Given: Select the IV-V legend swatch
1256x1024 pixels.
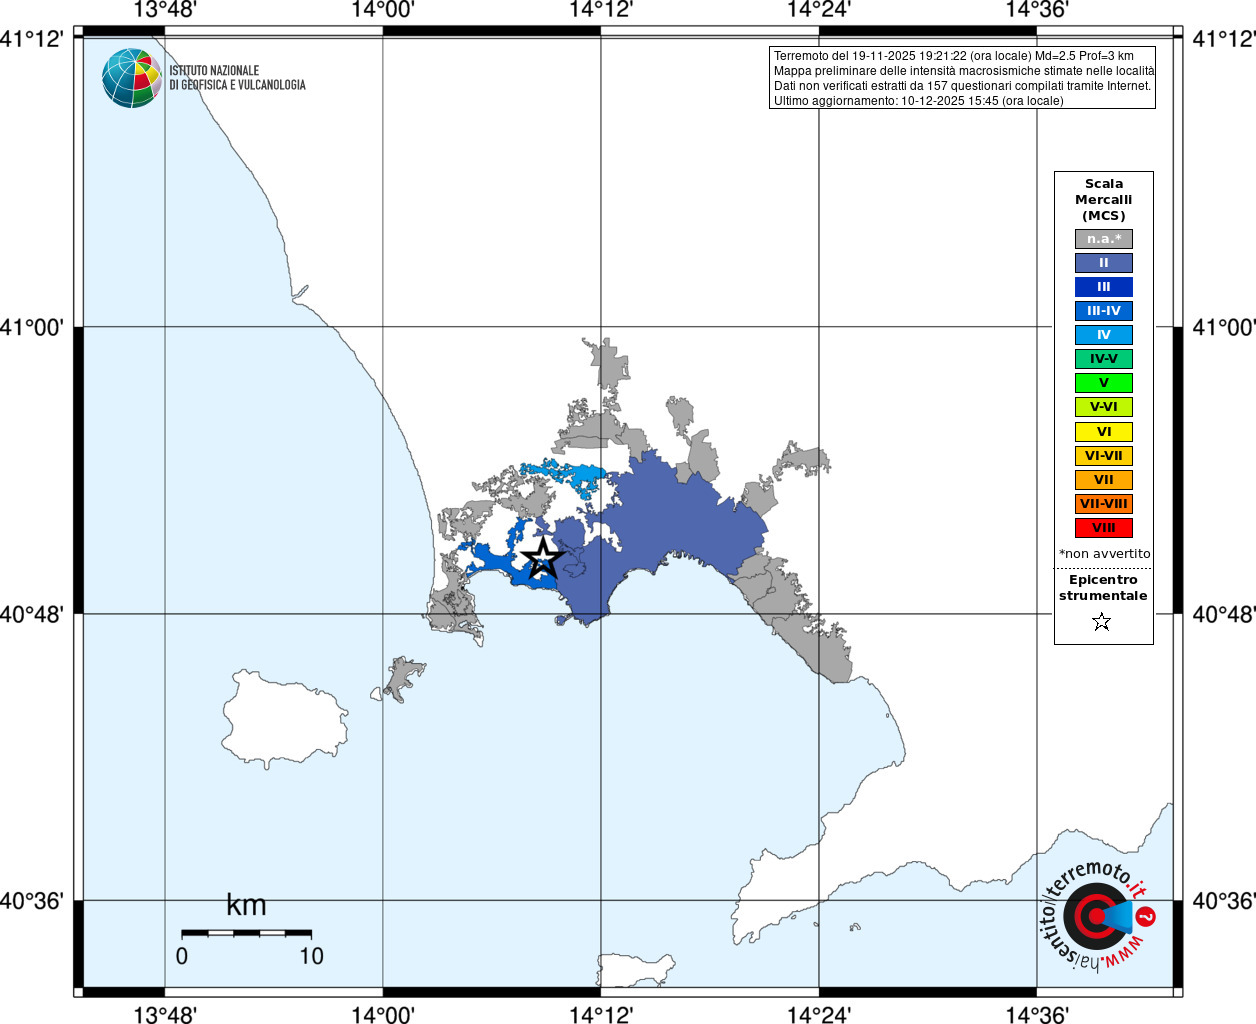Looking at the screenshot, I should pos(1104,359).
